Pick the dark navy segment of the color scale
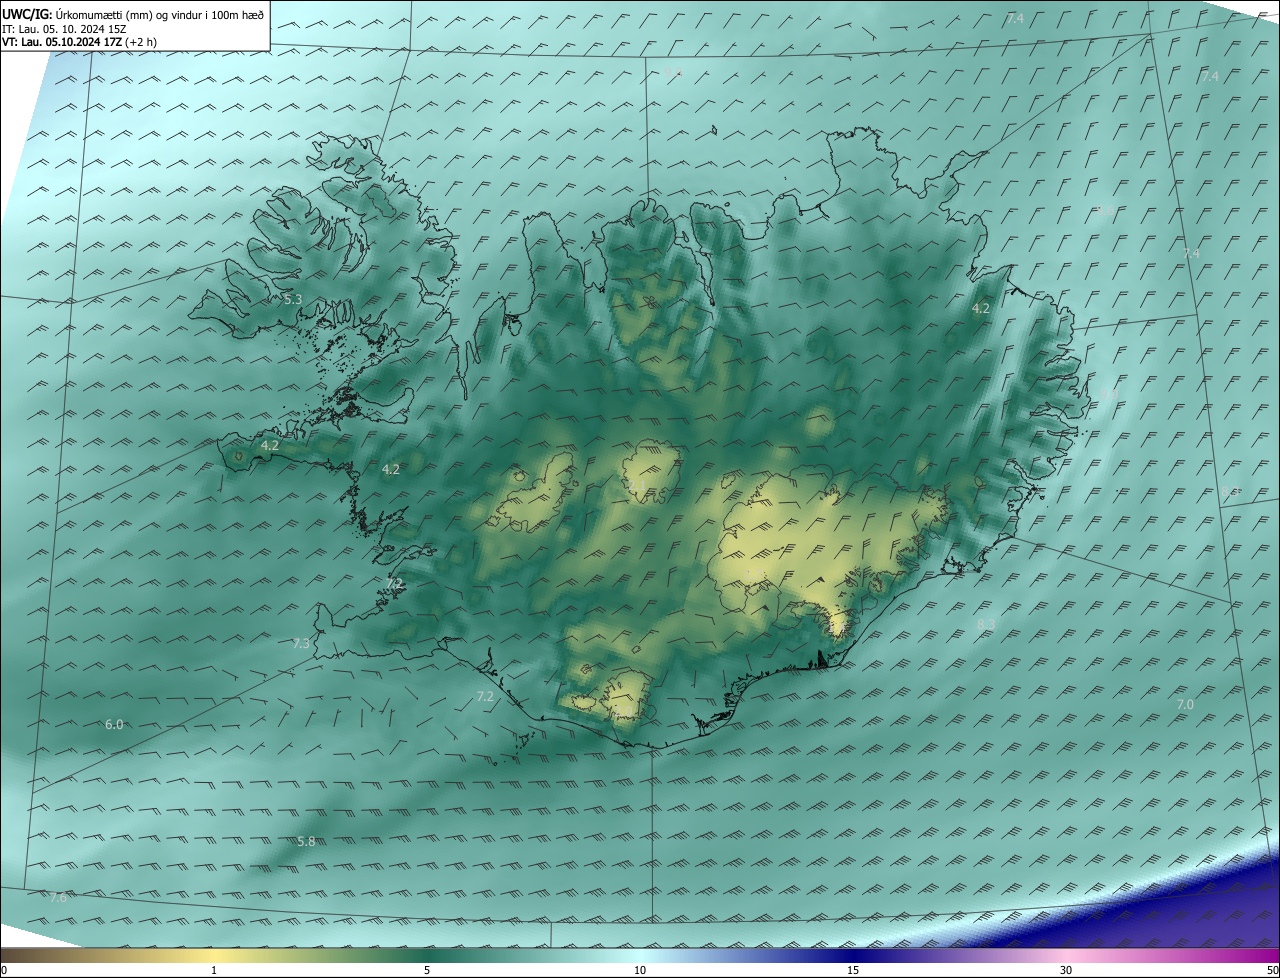The width and height of the screenshot is (1280, 978). tap(853, 955)
